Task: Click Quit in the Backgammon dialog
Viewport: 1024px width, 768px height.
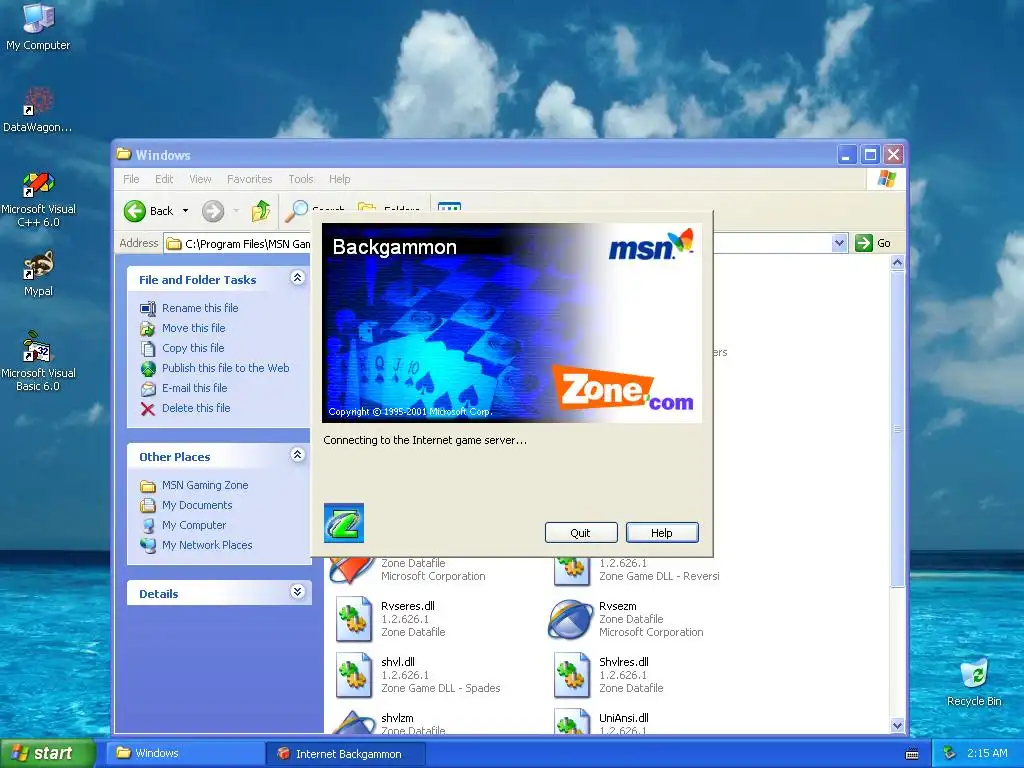Action: click(x=581, y=533)
